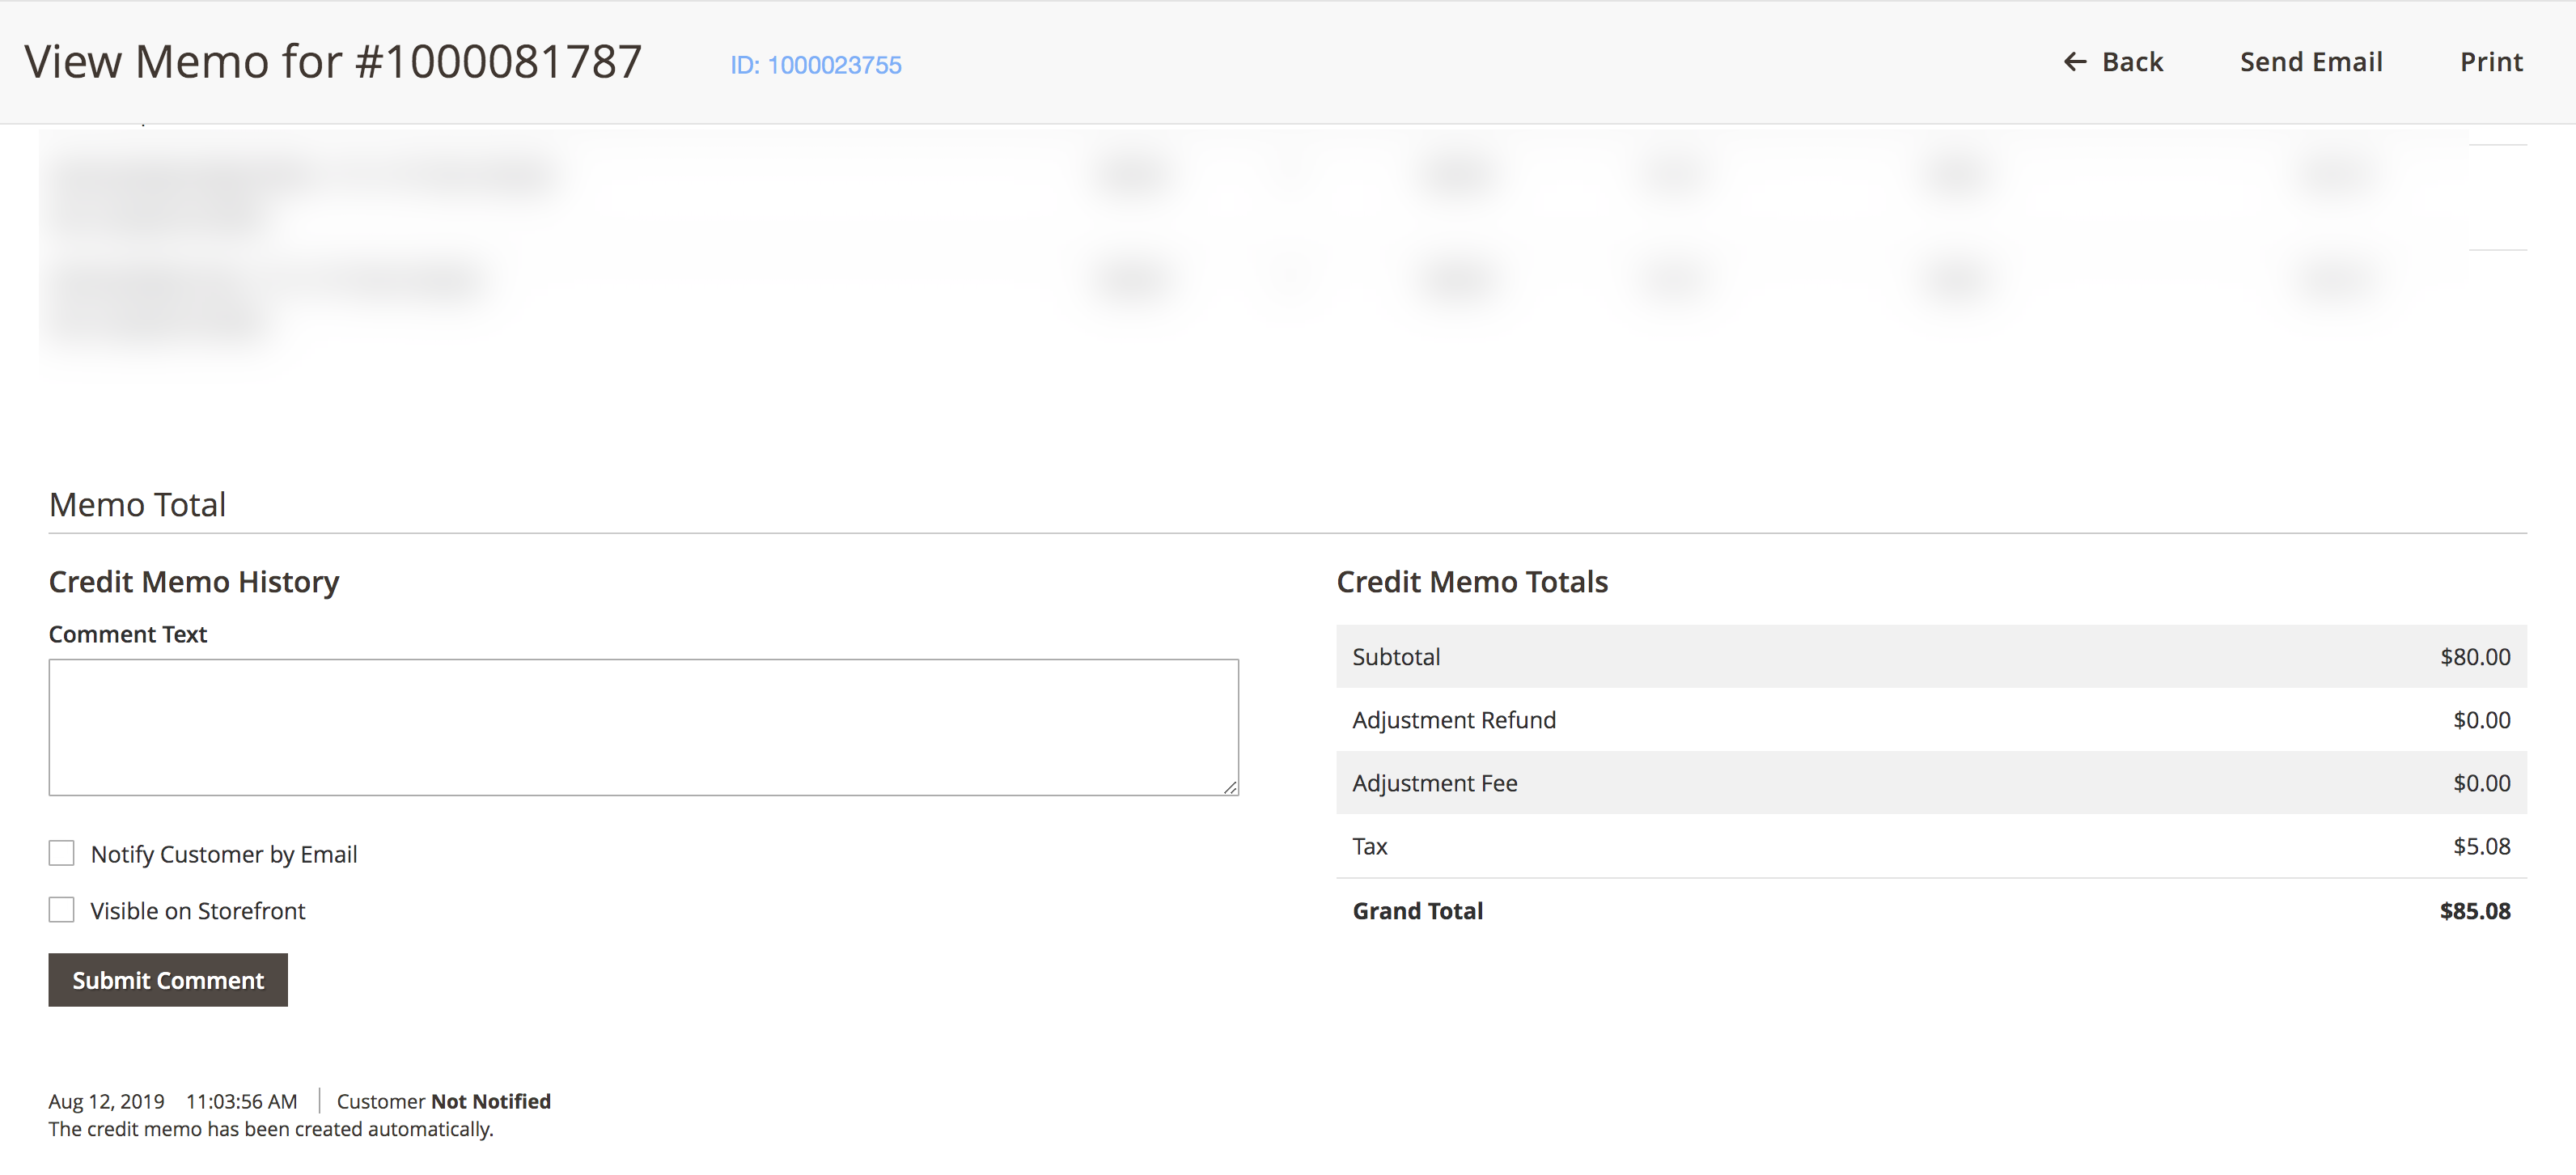This screenshot has height=1175, width=2576.
Task: Click Send Email action
Action: pos(2311,61)
